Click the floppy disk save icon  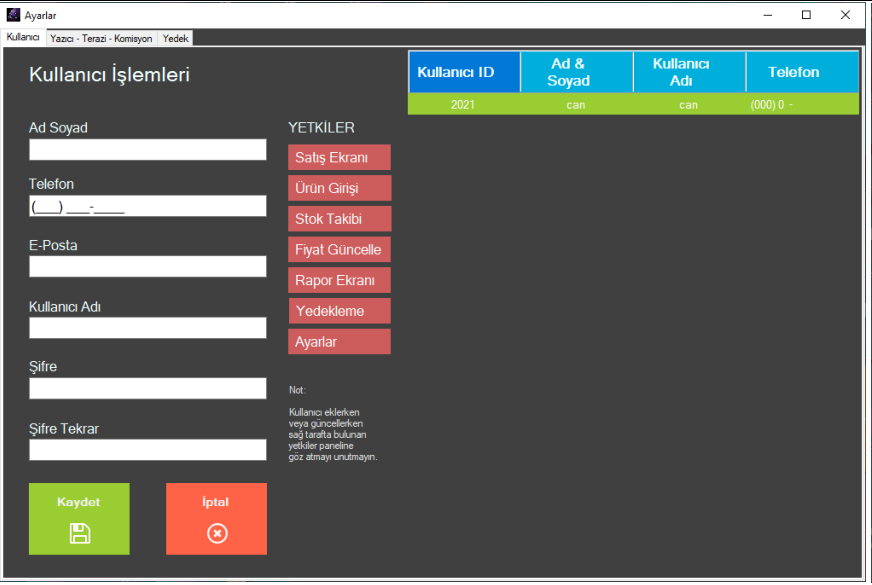click(x=79, y=533)
